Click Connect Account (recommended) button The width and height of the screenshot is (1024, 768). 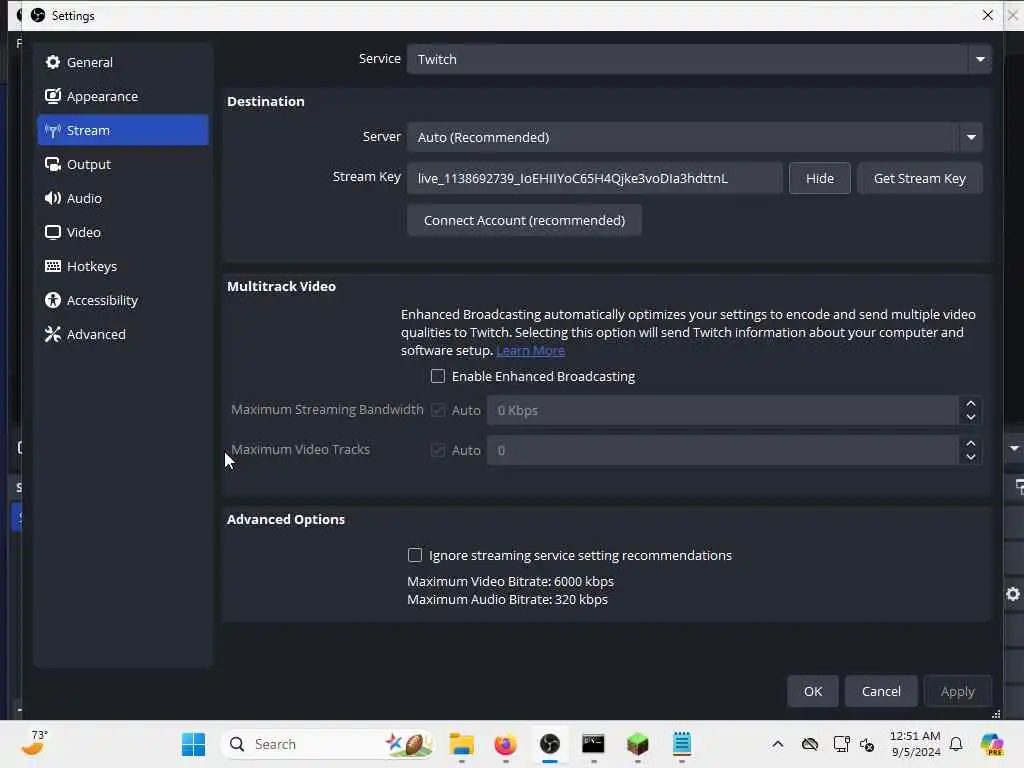click(524, 220)
